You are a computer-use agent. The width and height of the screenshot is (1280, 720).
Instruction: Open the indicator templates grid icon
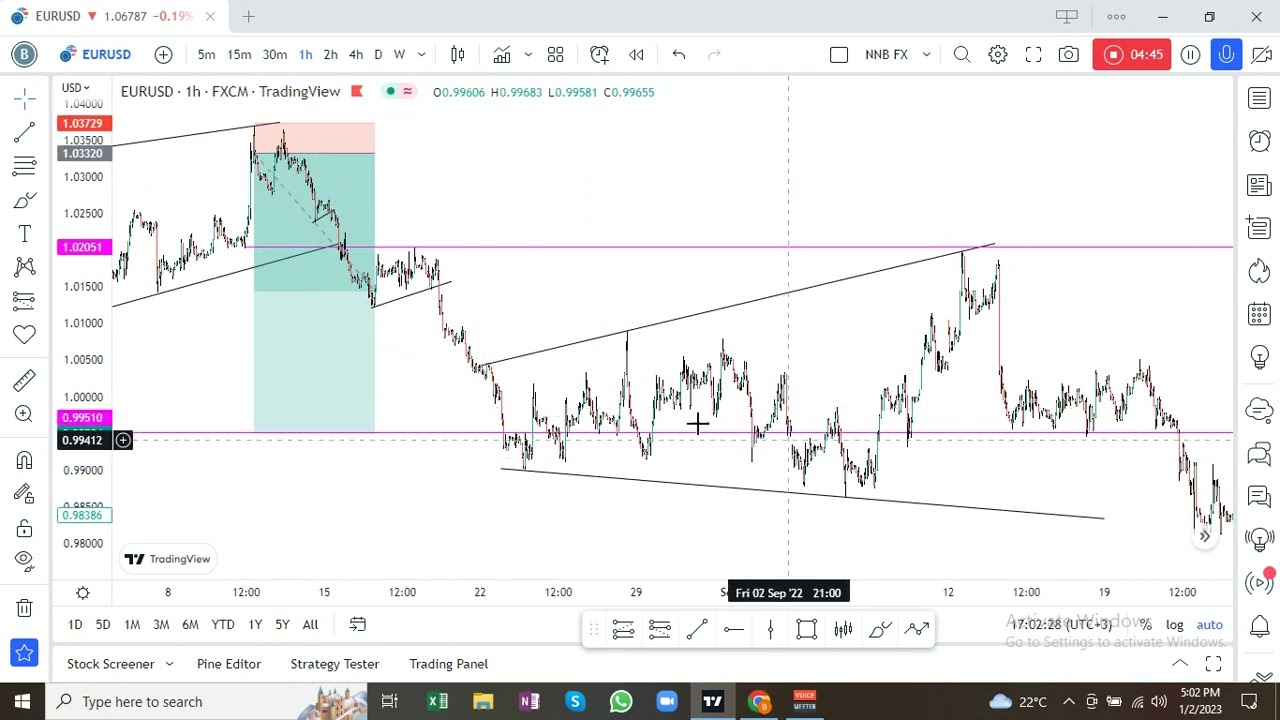(556, 54)
